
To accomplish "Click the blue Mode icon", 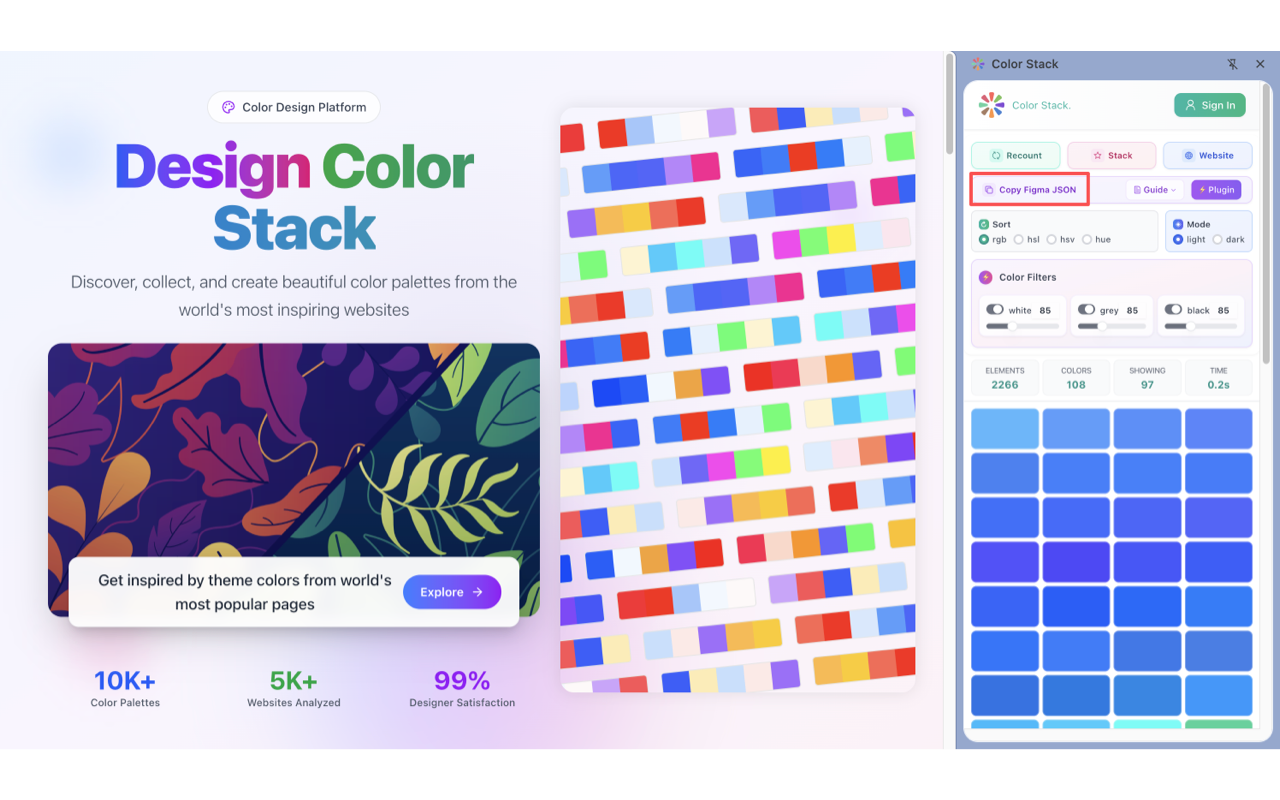I will pos(1178,225).
